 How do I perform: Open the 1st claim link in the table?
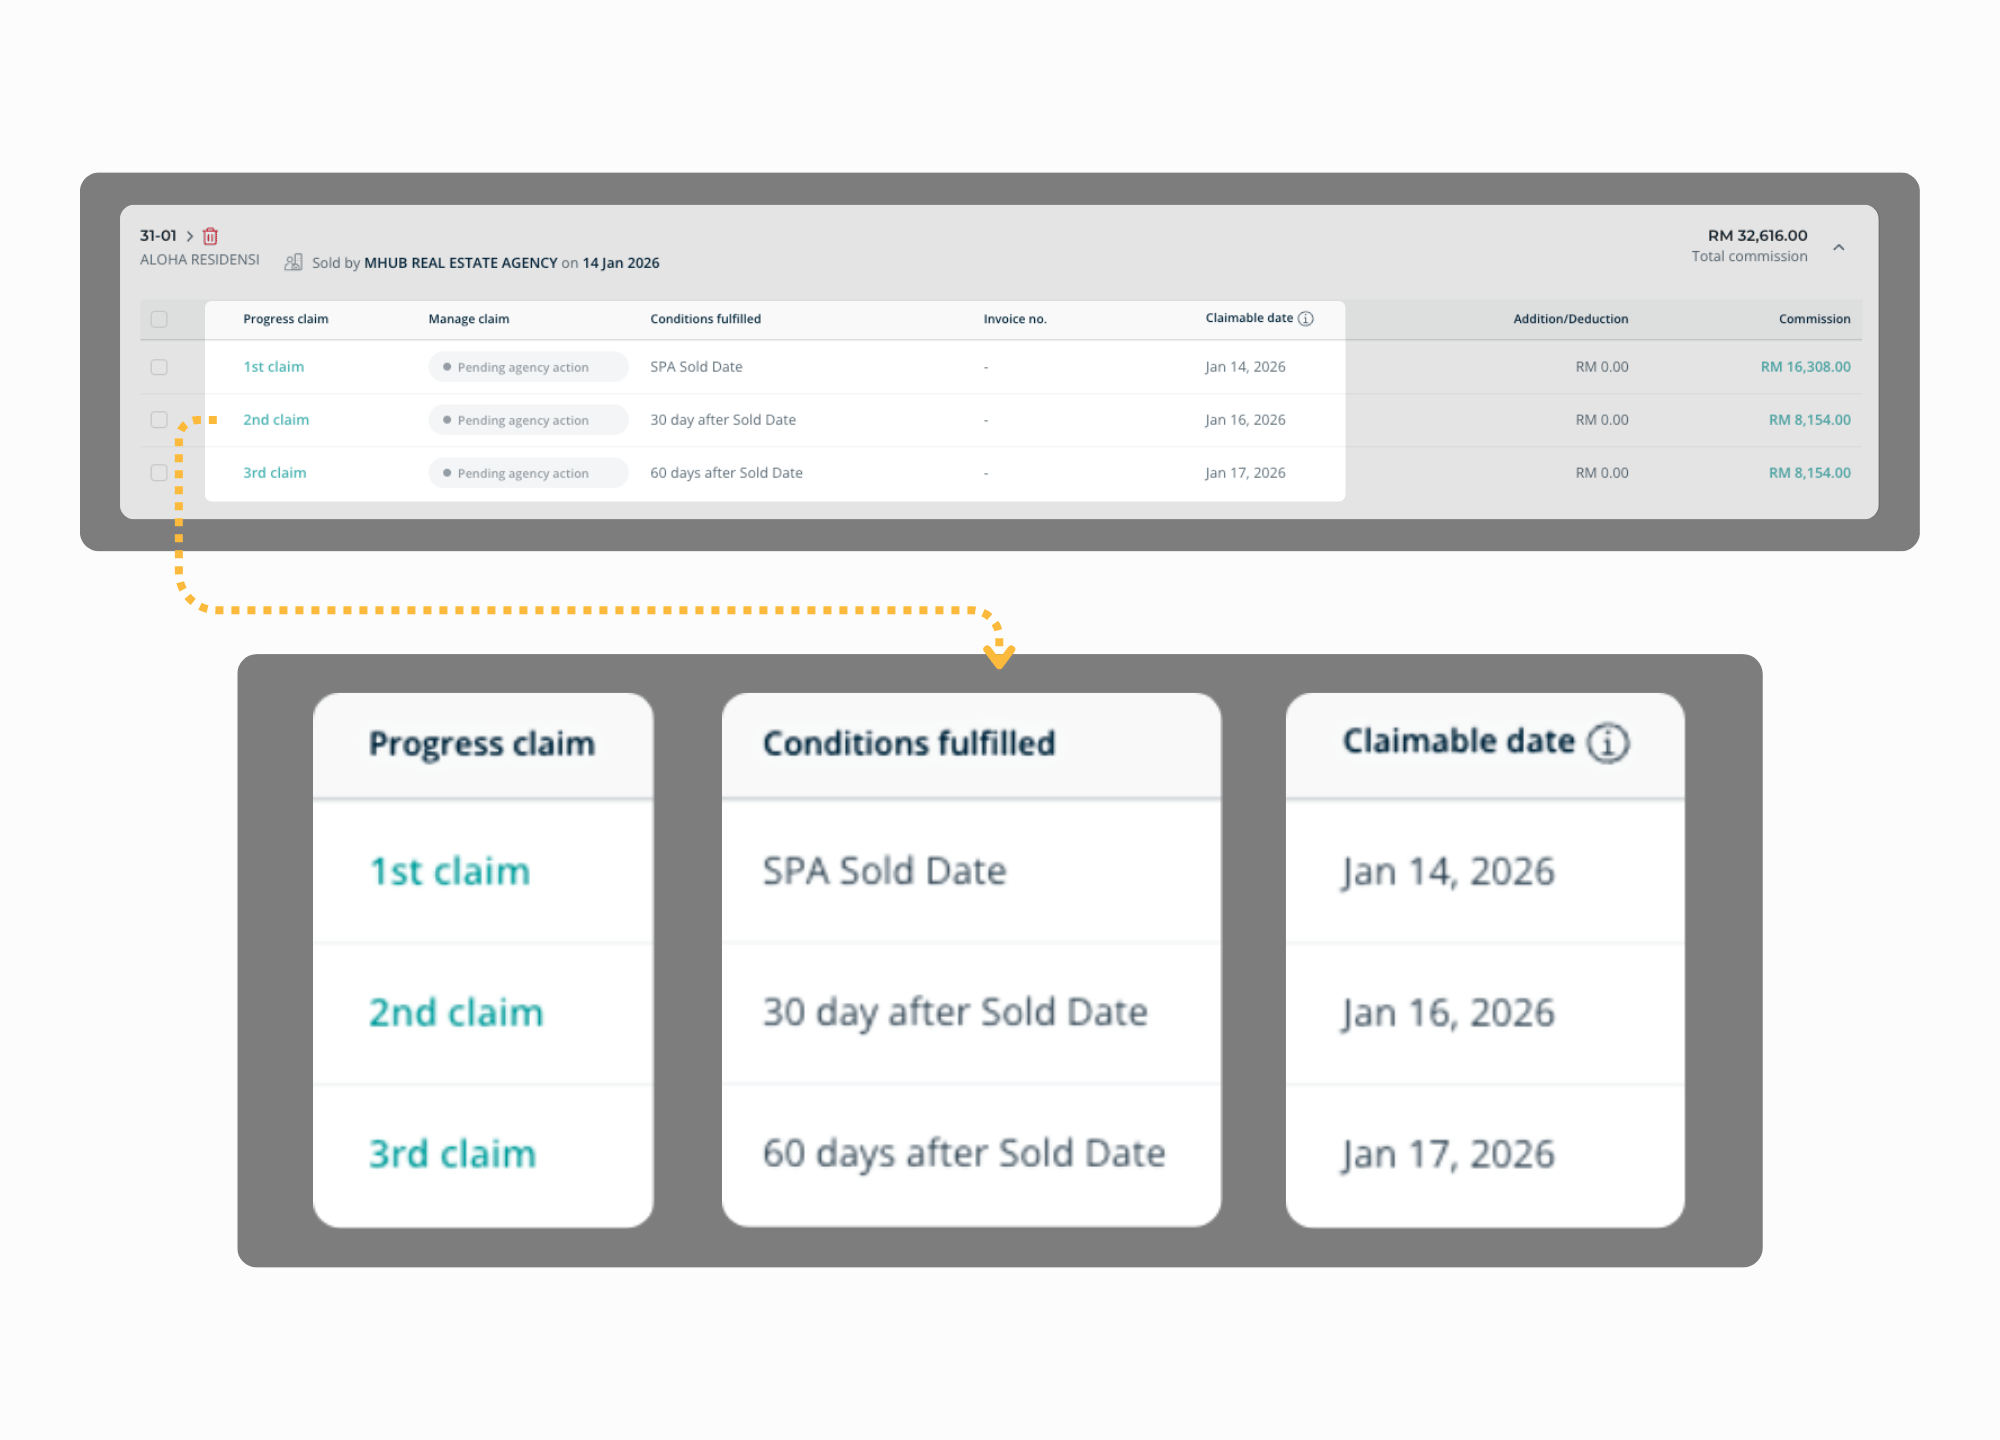(x=274, y=367)
